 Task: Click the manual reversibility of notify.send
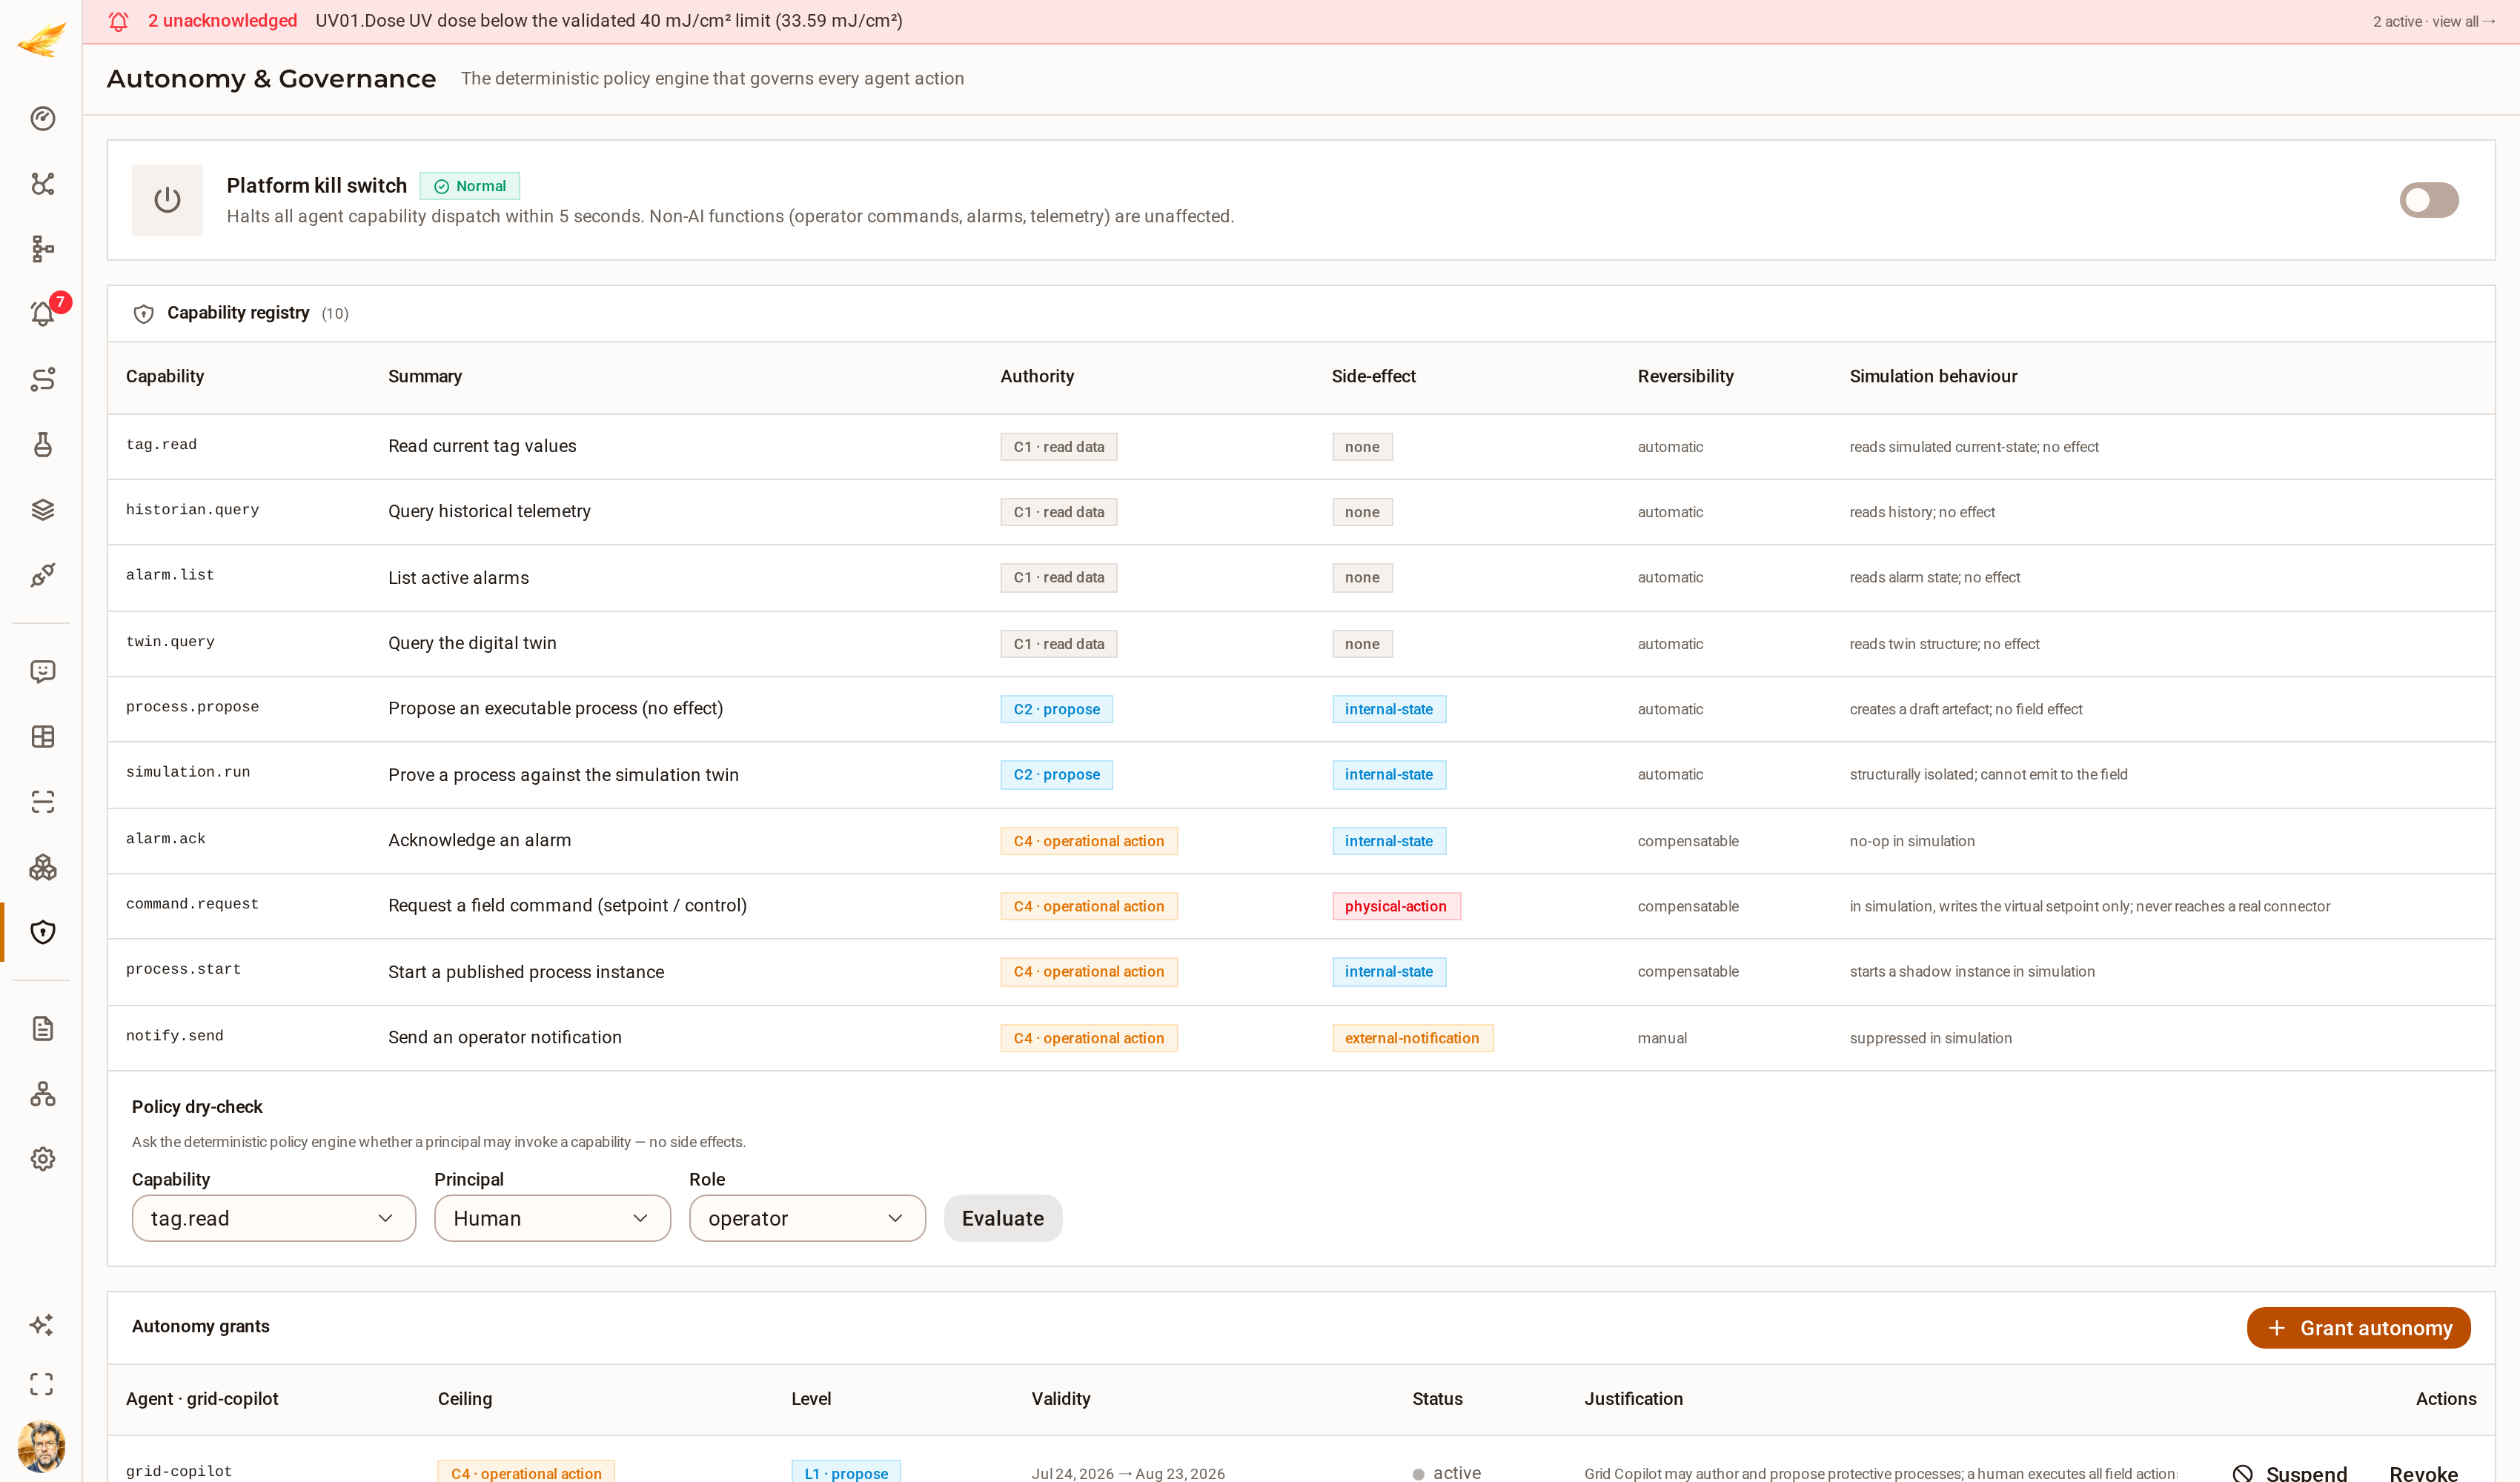point(1662,1038)
